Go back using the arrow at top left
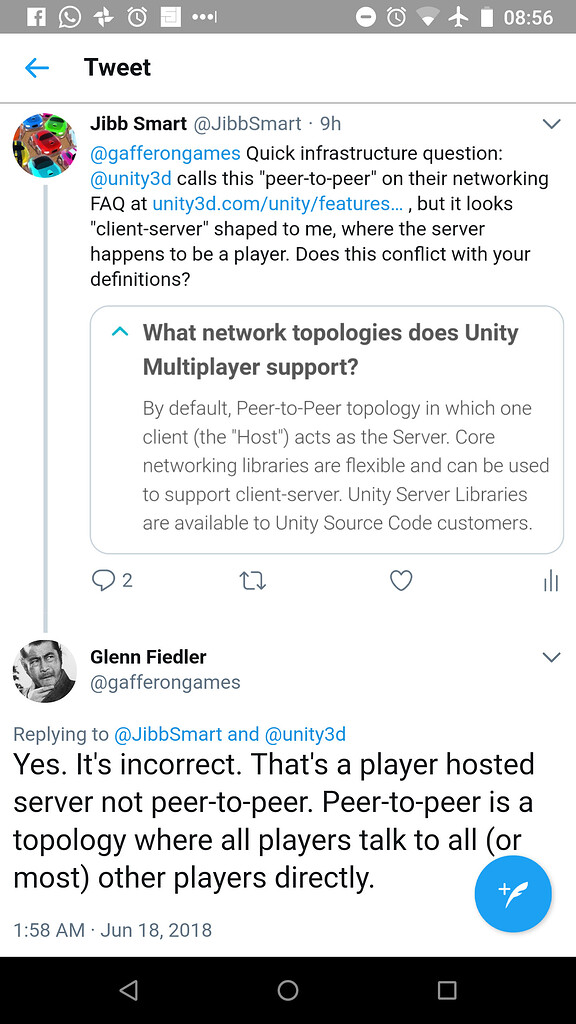This screenshot has width=576, height=1024. (x=36, y=68)
